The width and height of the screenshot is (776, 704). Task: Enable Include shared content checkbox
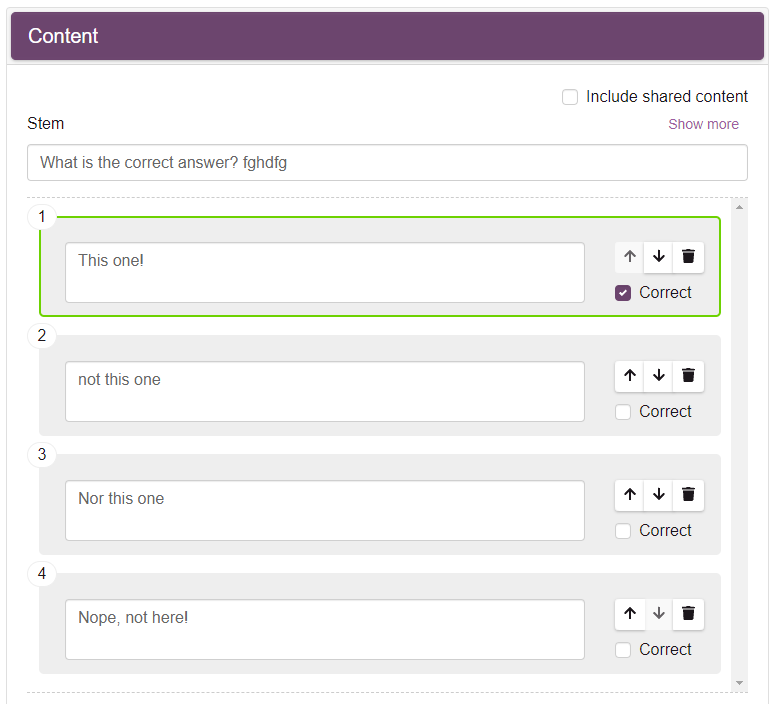click(x=570, y=97)
